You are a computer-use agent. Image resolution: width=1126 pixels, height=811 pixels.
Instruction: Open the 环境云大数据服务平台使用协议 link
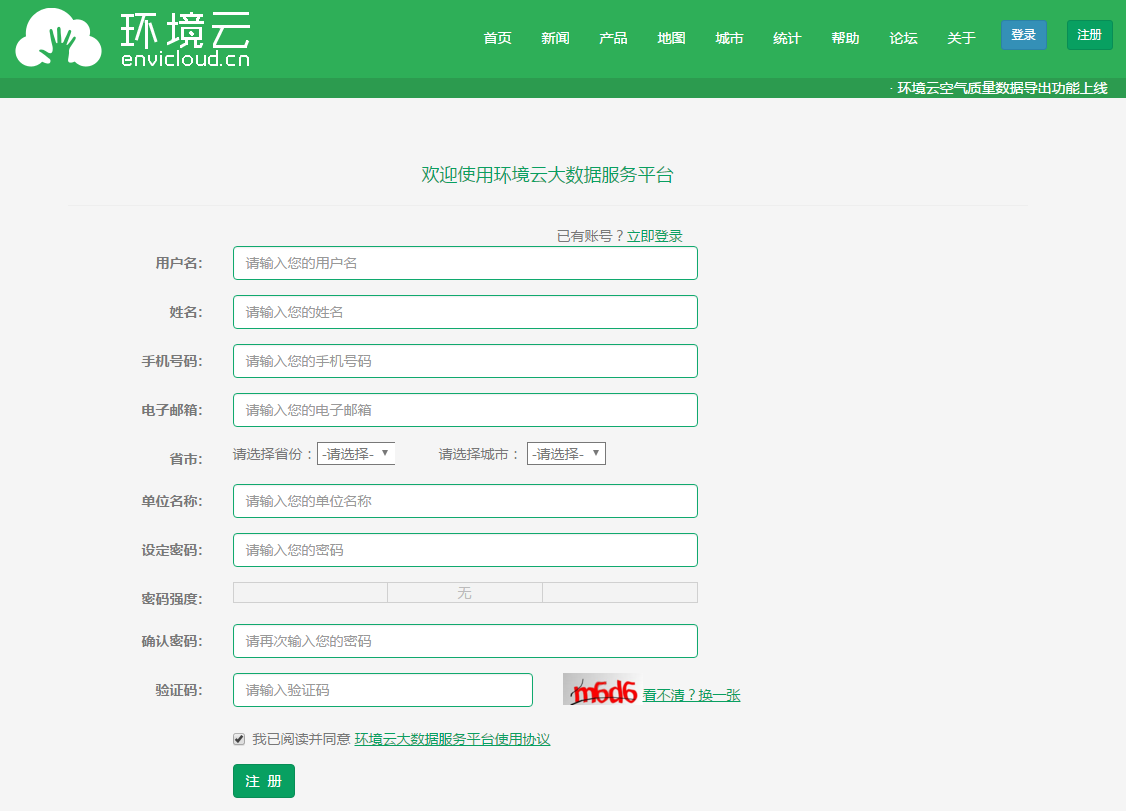click(x=452, y=739)
